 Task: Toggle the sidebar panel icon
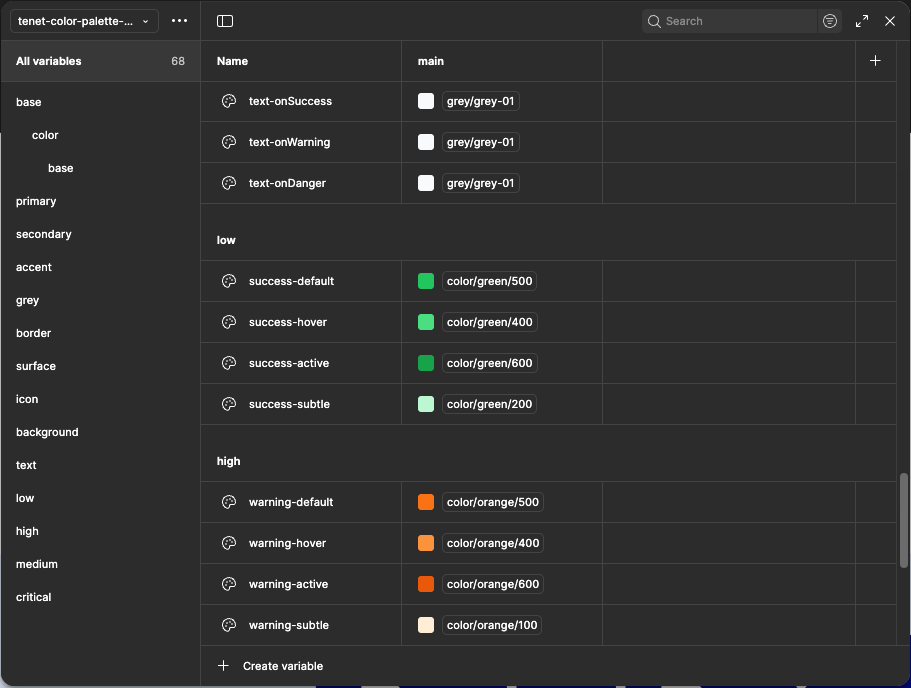click(x=225, y=21)
